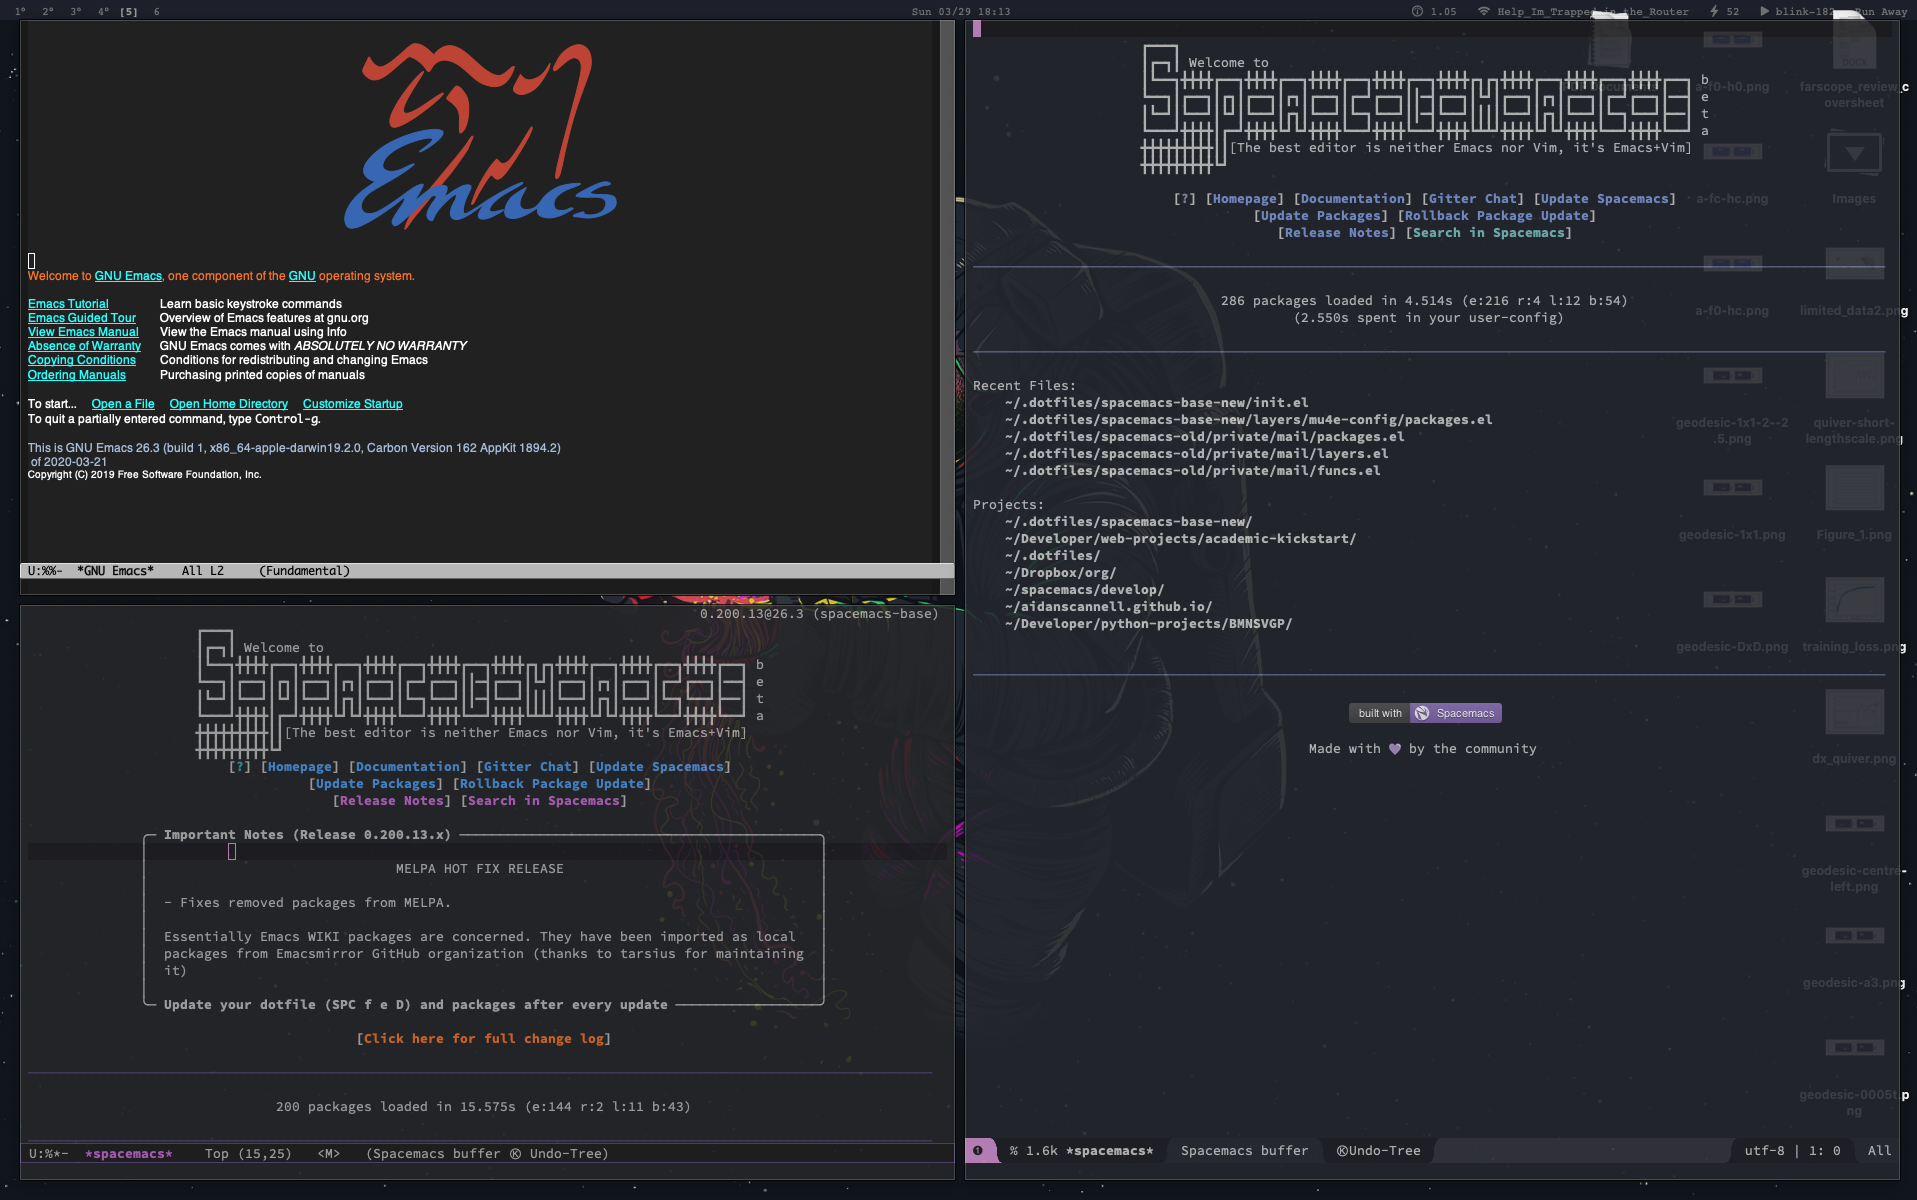
Task: Click [Gitter Chat] in the bottom-left Spacemacs window
Action: (x=528, y=767)
